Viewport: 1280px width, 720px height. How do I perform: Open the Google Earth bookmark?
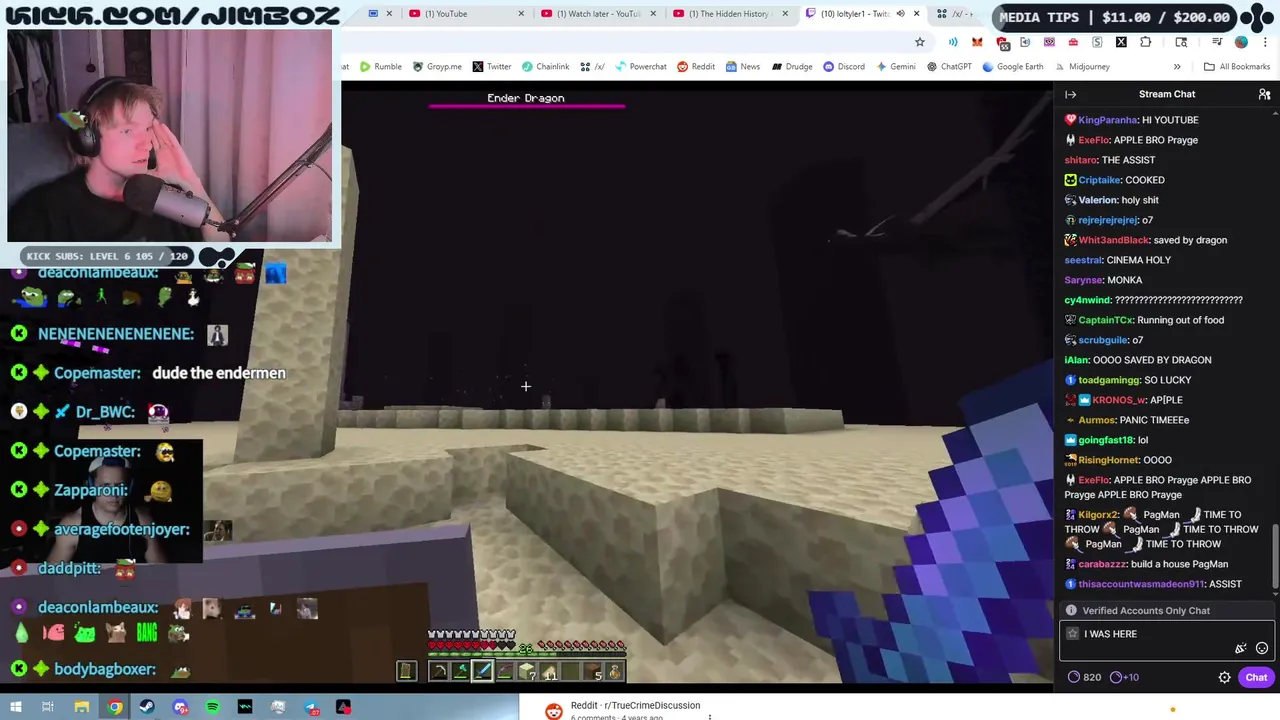coord(1013,67)
